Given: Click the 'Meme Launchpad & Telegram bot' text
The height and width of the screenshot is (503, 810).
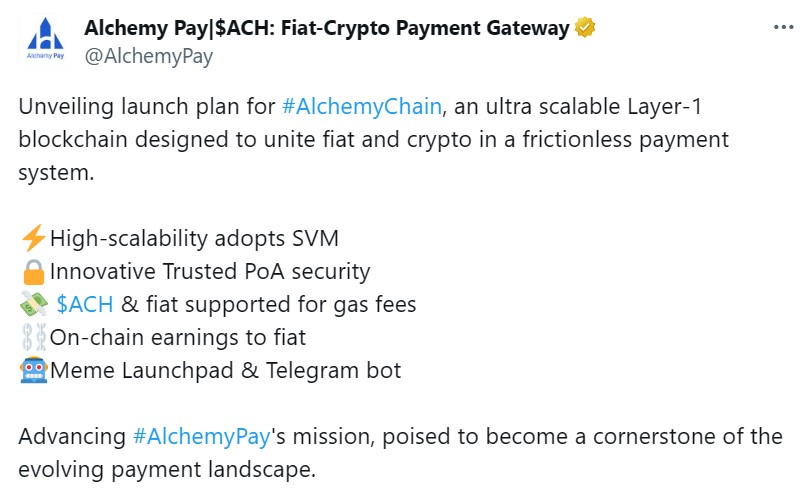Looking at the screenshot, I should pyautogui.click(x=225, y=370).
